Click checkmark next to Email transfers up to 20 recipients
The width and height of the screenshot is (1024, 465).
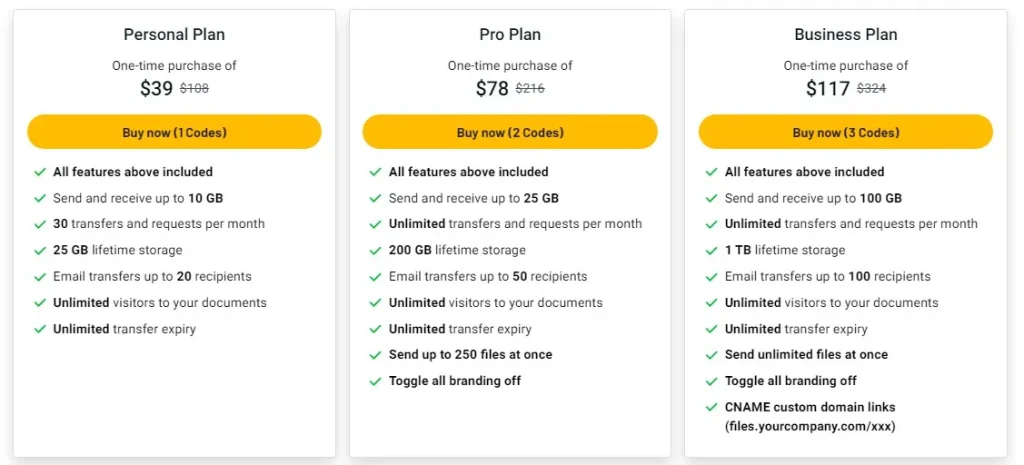(40, 277)
